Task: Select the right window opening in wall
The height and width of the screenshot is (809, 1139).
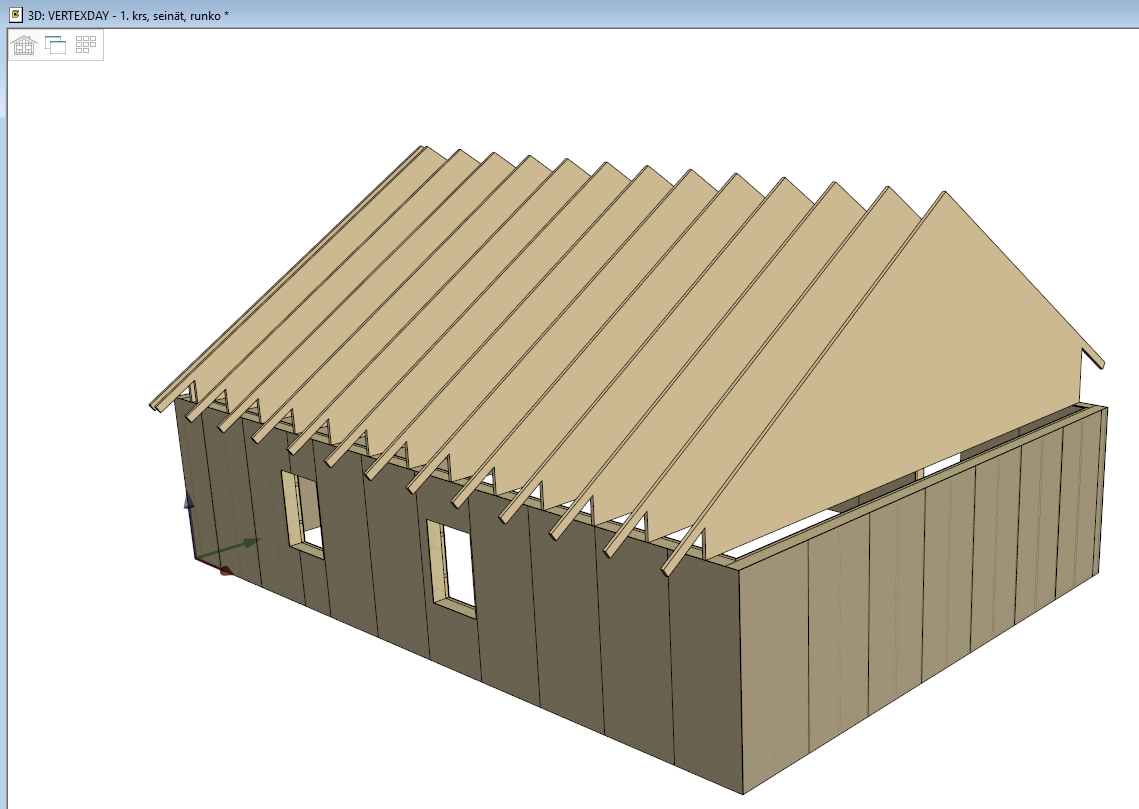Action: (456, 565)
